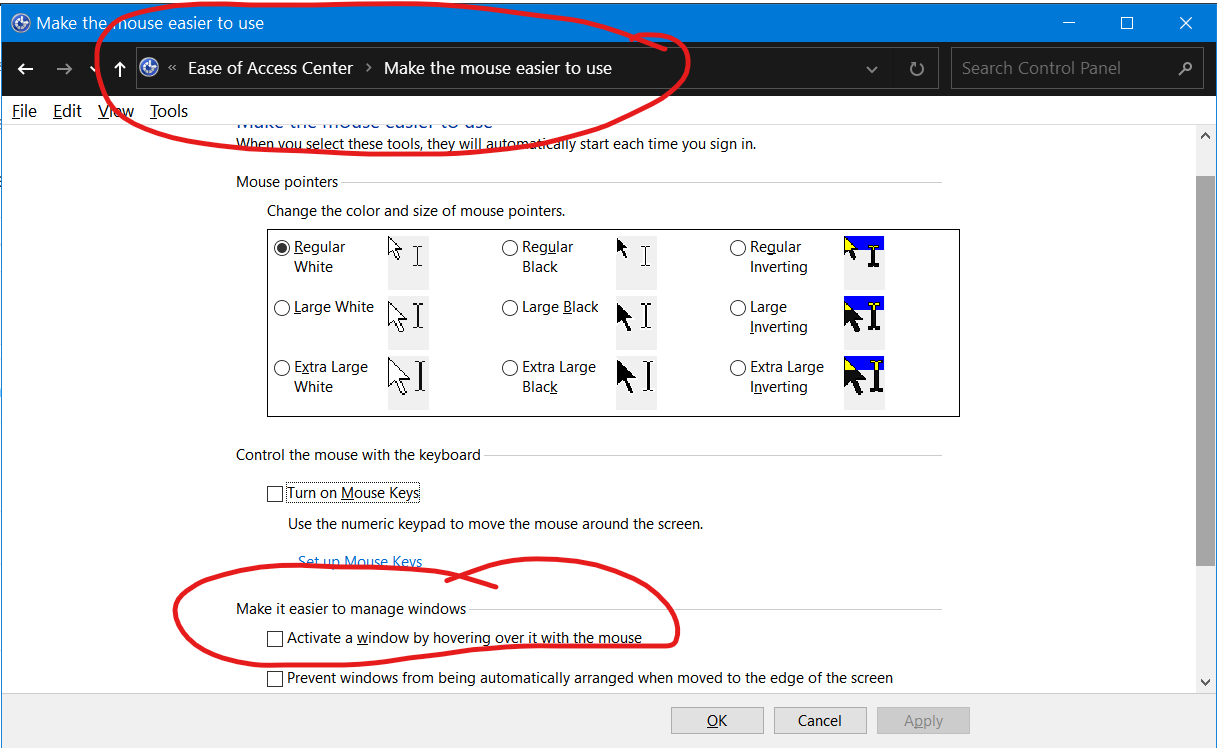Image resolution: width=1217 pixels, height=748 pixels.
Task: Click the Large Inverting pointer preview
Action: click(x=863, y=322)
